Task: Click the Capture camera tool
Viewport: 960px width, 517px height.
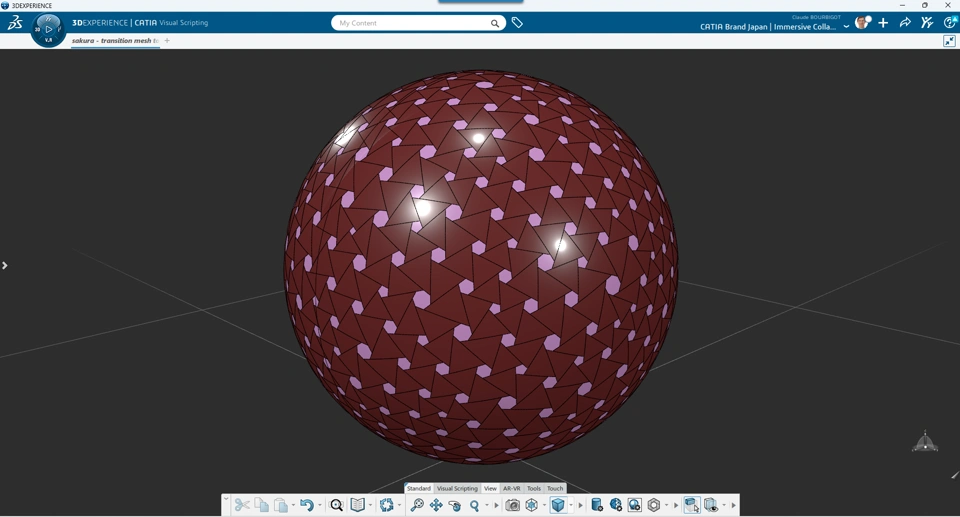Action: pos(512,505)
